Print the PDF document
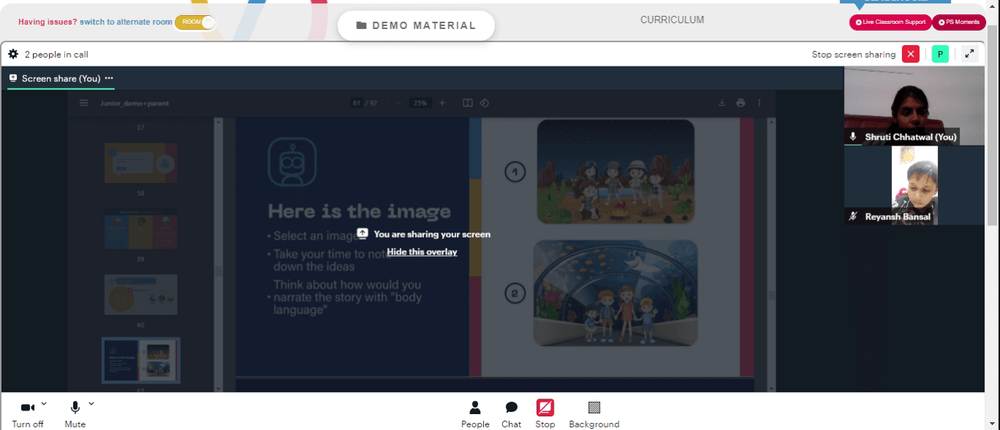Viewport: 1000px width, 430px height. coord(740,103)
